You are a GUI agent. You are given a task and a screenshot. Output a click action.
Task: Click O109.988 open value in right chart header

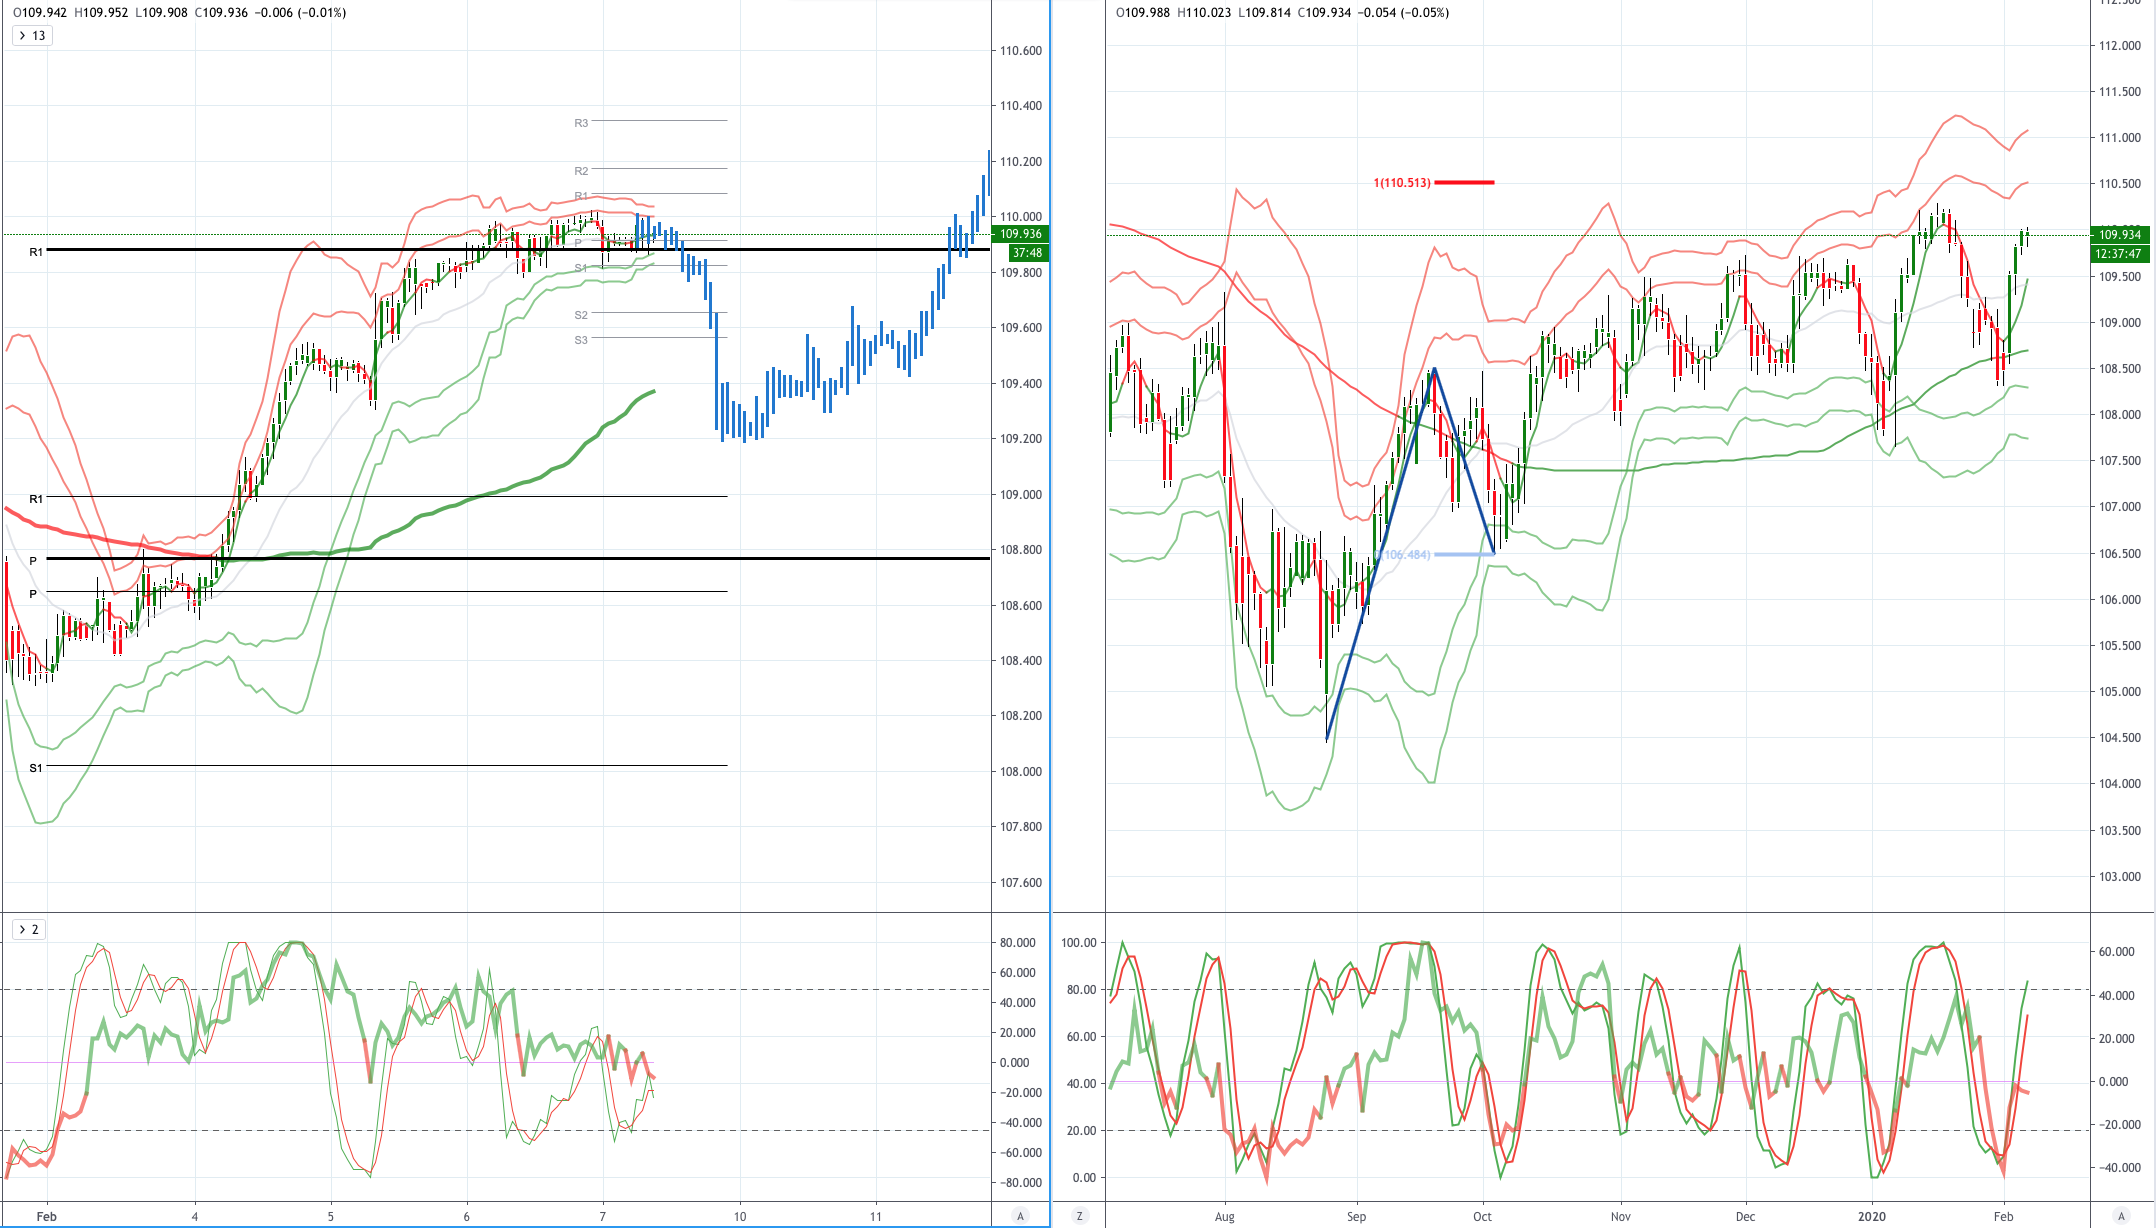coord(1143,13)
